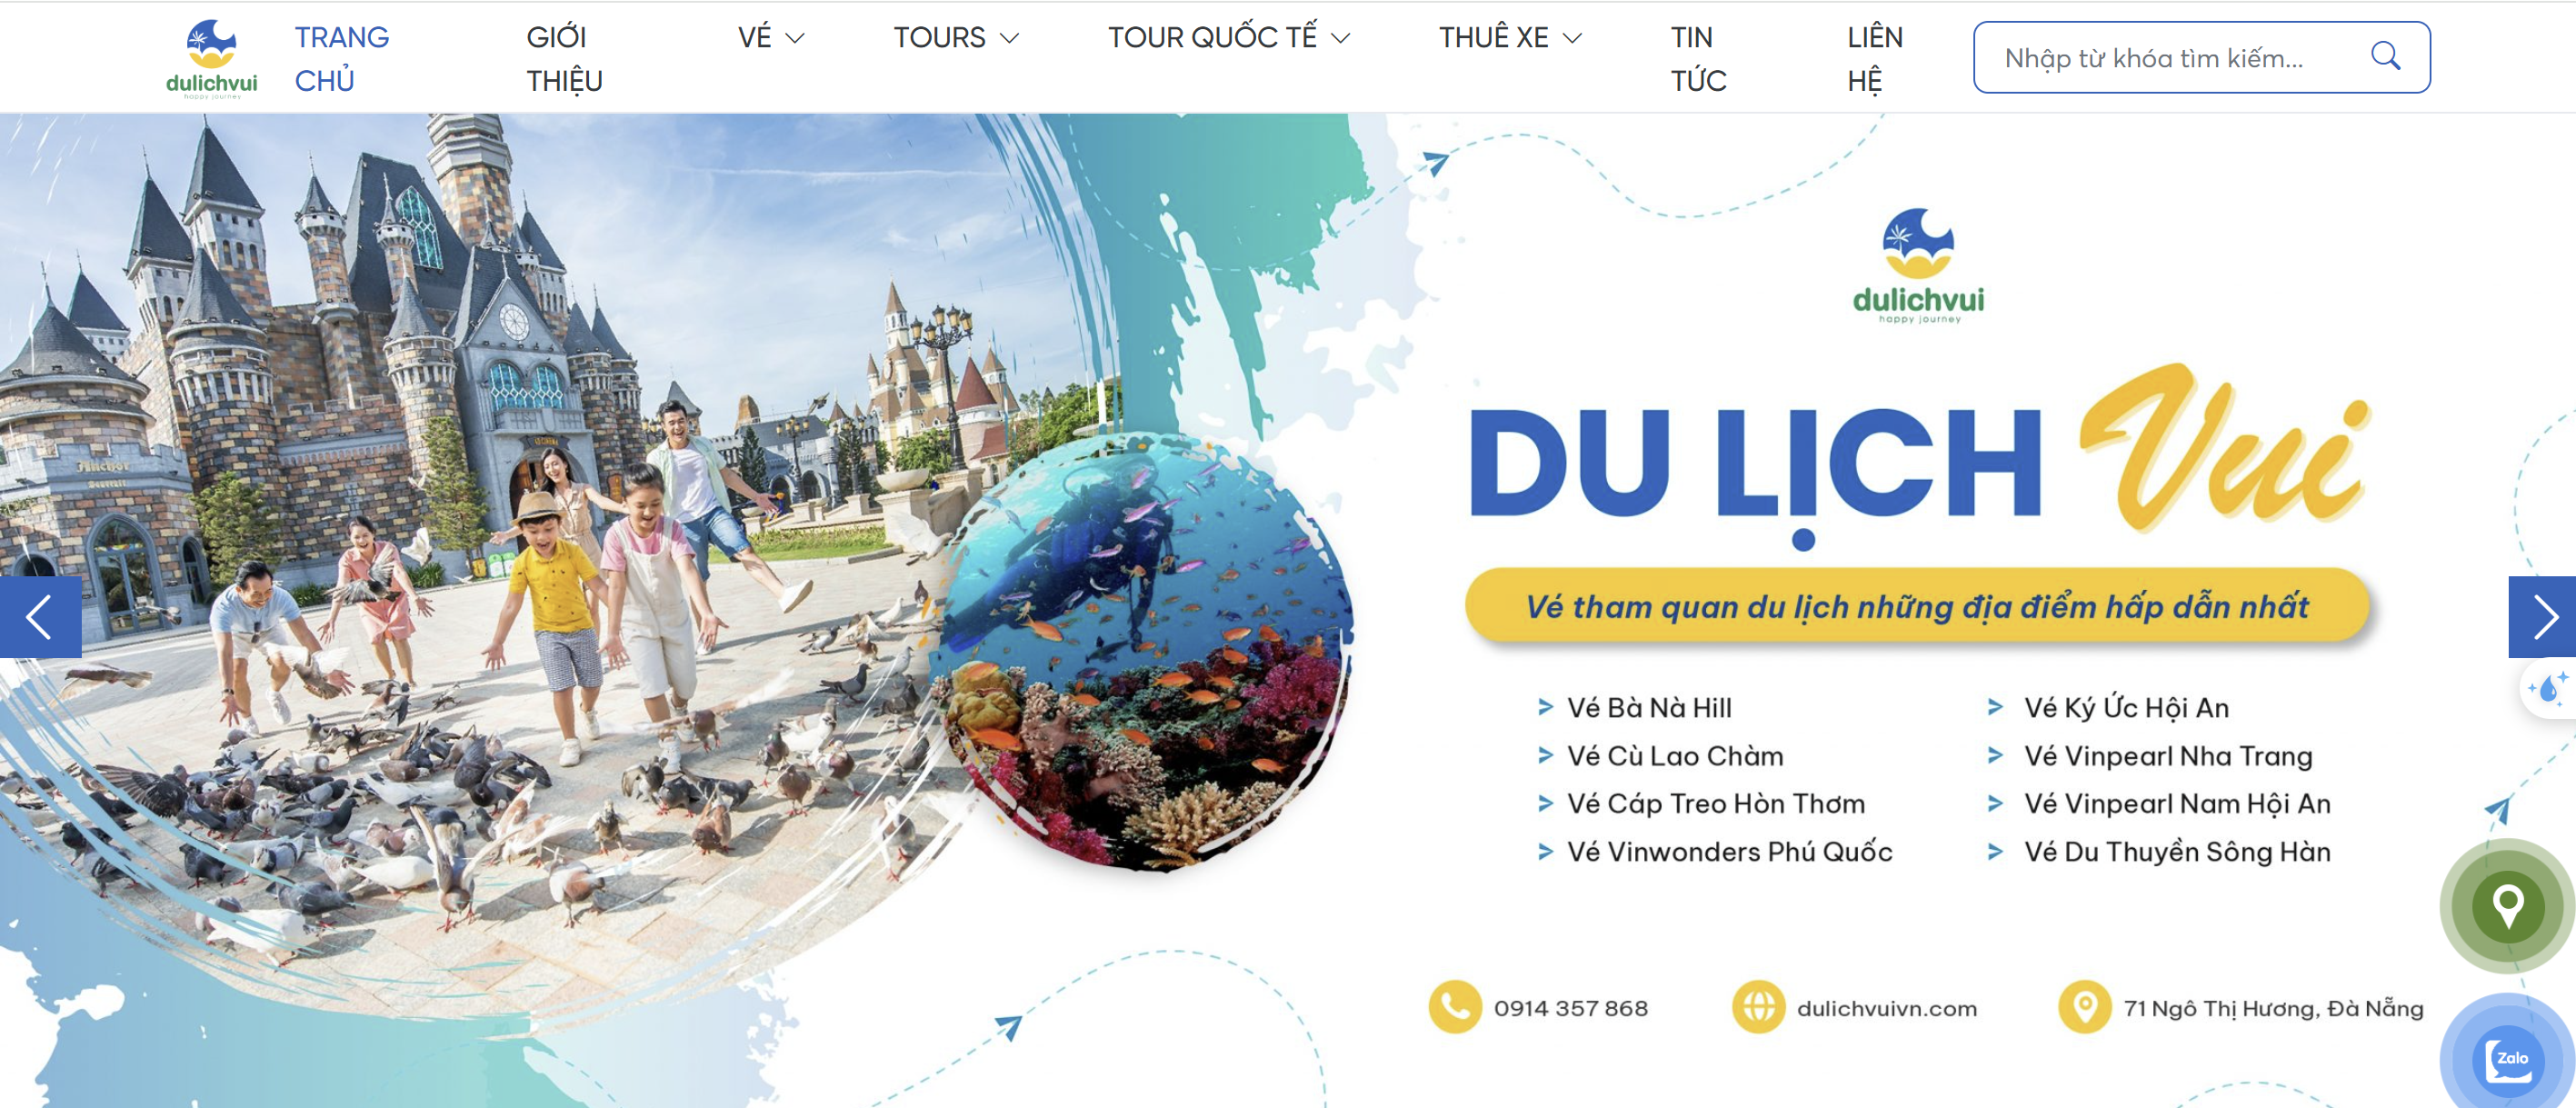Click the 'Vé Ký Ức Hội An' text
The width and height of the screenshot is (2576, 1108).
point(2127,708)
